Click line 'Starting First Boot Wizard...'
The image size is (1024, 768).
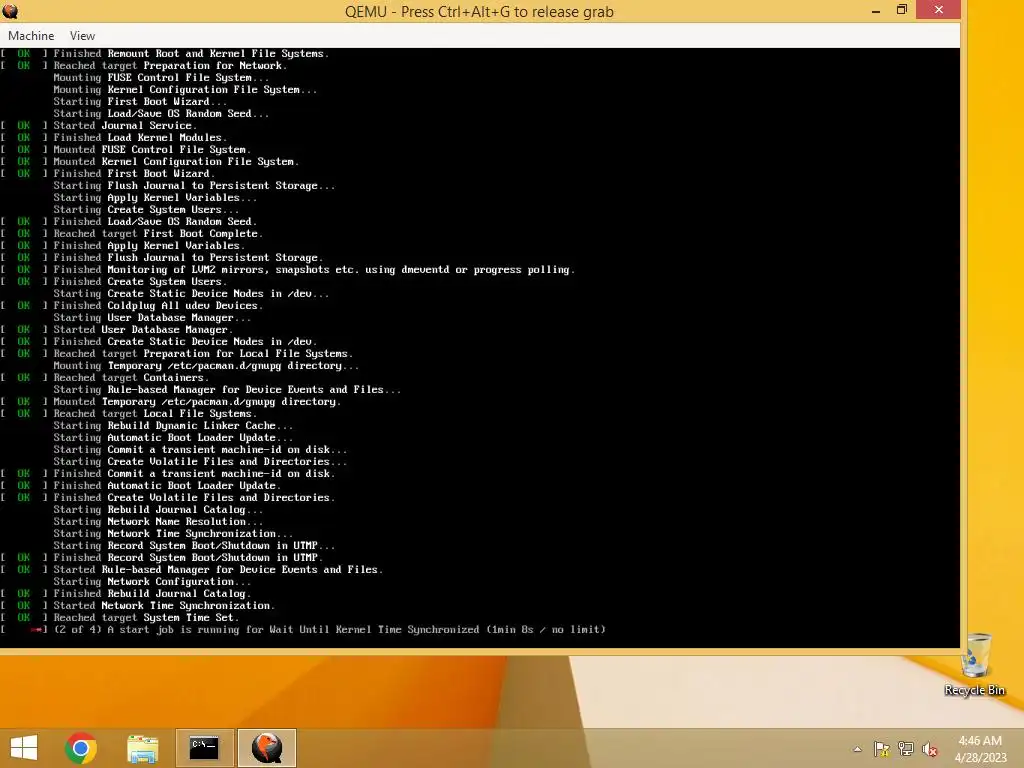pyautogui.click(x=140, y=102)
